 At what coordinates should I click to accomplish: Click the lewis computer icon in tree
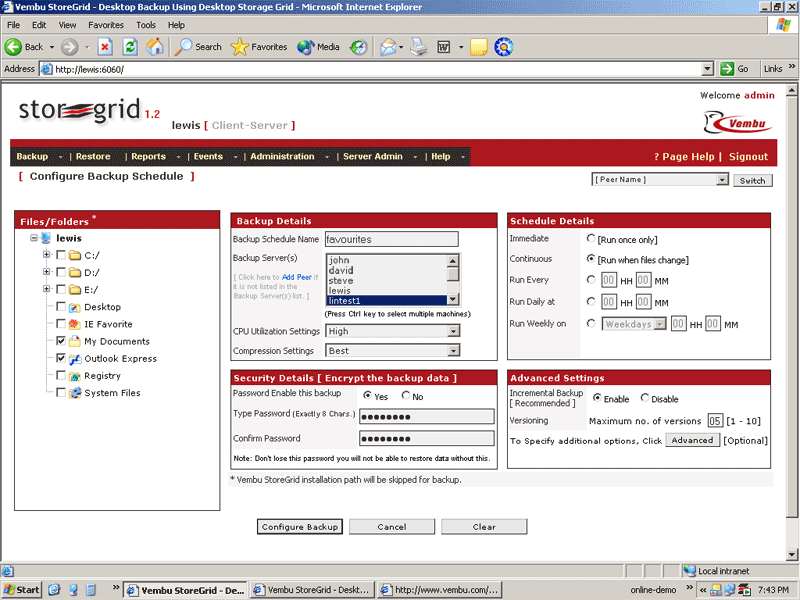click(46, 238)
